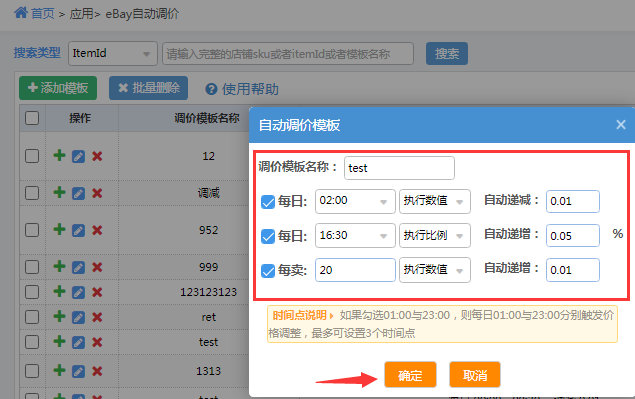The image size is (635, 399).
Task: Tick the checkbox for row 12
Action: click(x=32, y=156)
